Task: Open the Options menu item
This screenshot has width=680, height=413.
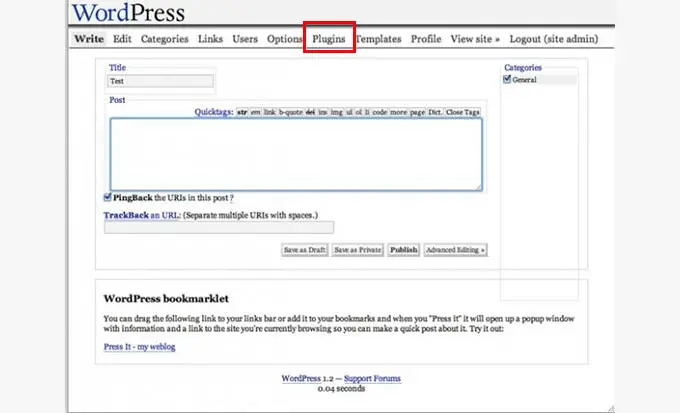Action: point(284,39)
